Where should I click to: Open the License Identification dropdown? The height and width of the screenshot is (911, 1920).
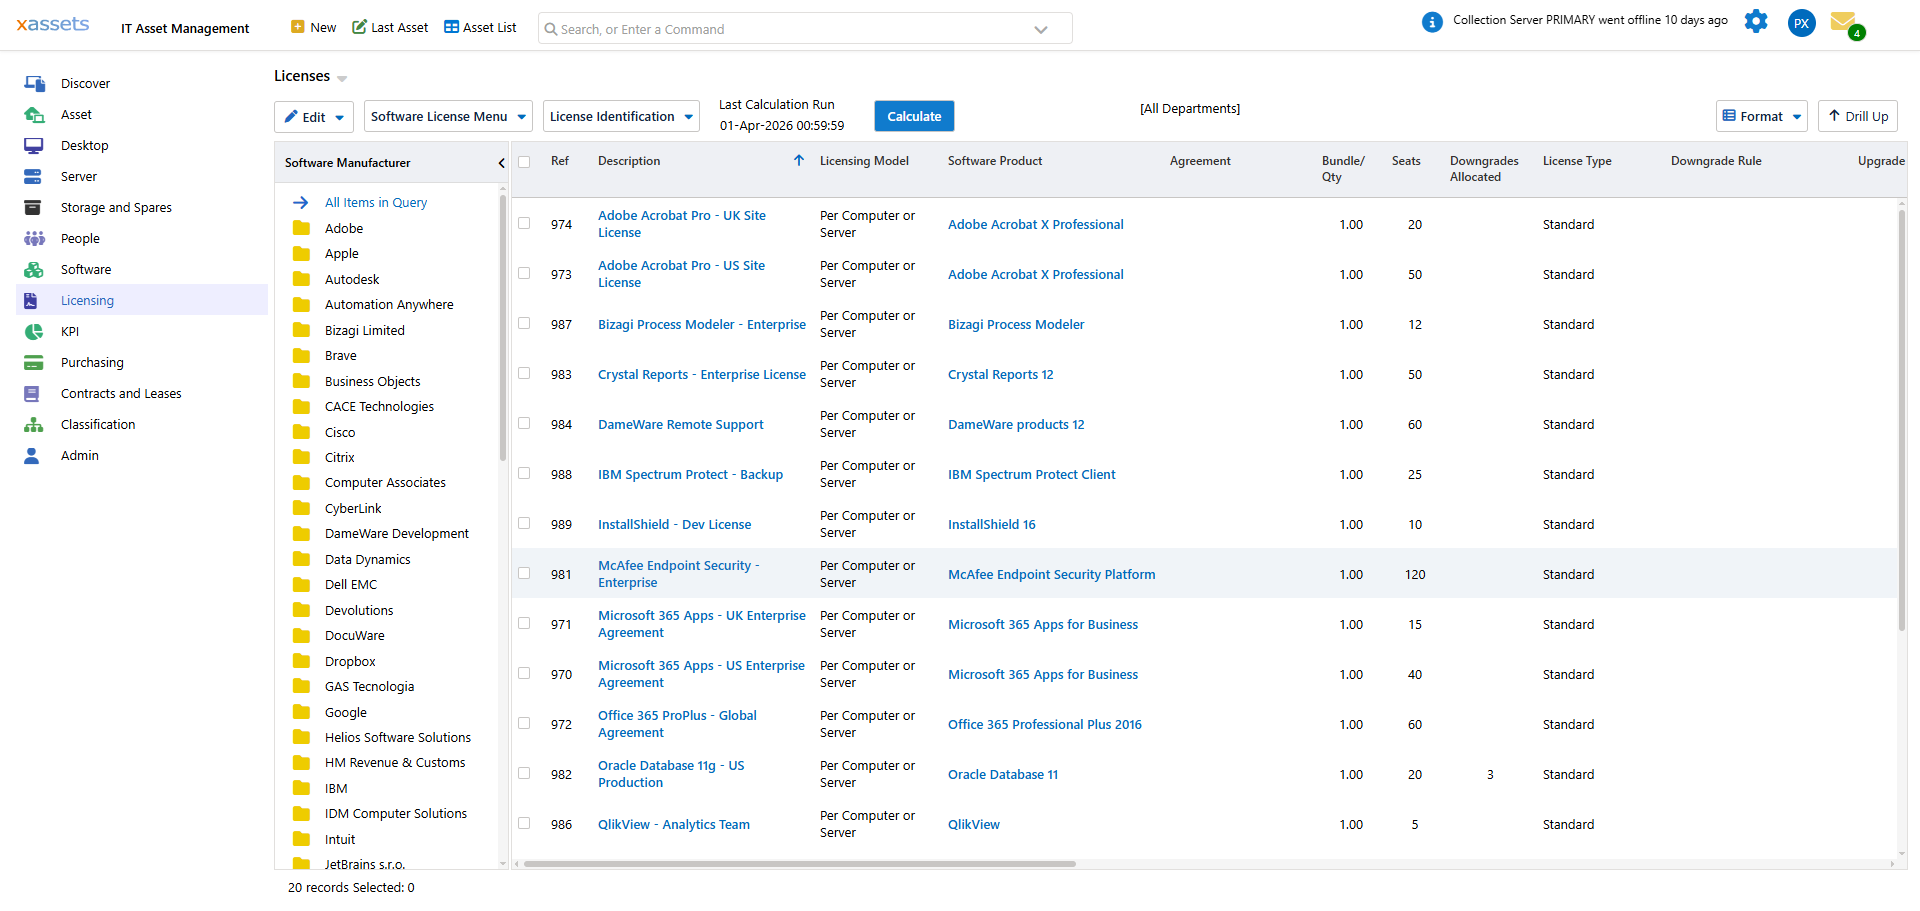(x=620, y=116)
